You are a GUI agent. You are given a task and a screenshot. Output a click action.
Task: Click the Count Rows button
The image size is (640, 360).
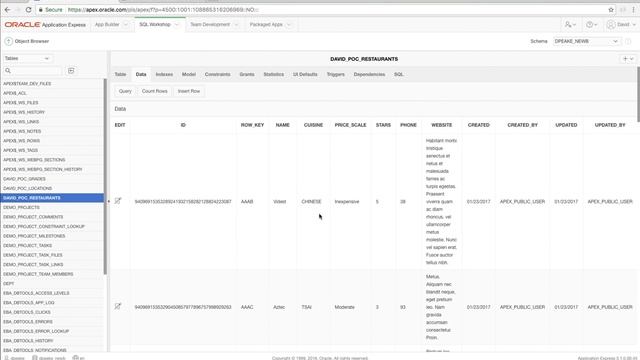(155, 91)
